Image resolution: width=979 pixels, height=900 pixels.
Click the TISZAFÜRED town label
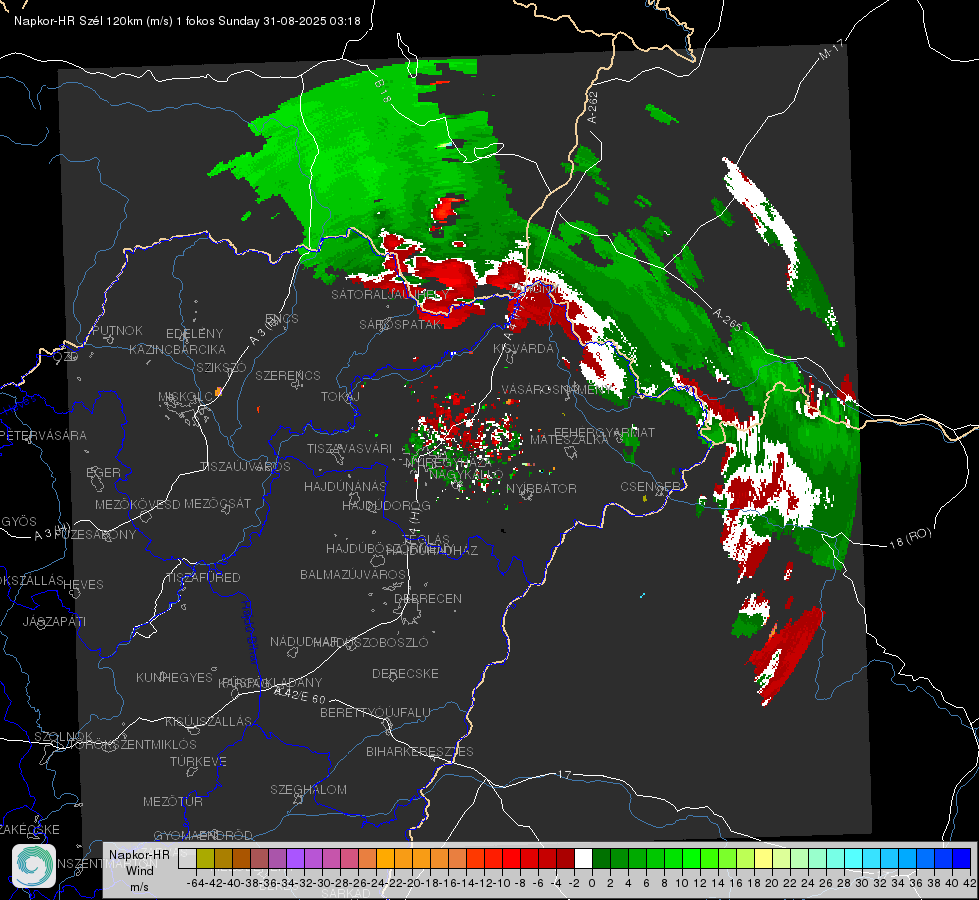point(203,578)
